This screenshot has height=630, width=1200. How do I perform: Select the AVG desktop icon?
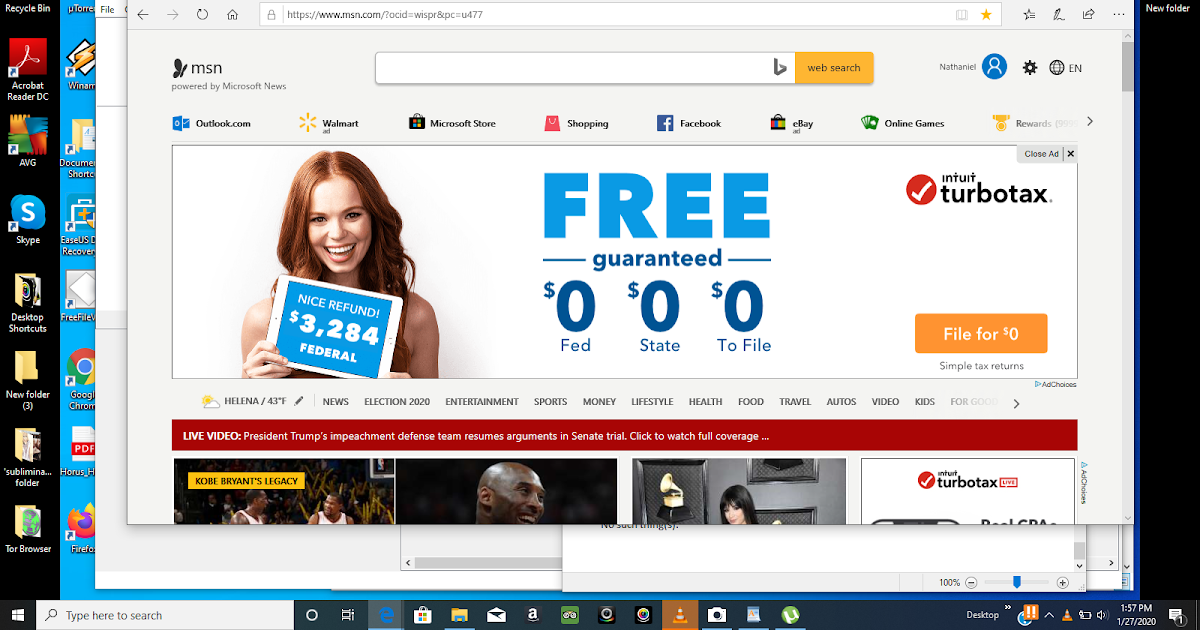28,141
